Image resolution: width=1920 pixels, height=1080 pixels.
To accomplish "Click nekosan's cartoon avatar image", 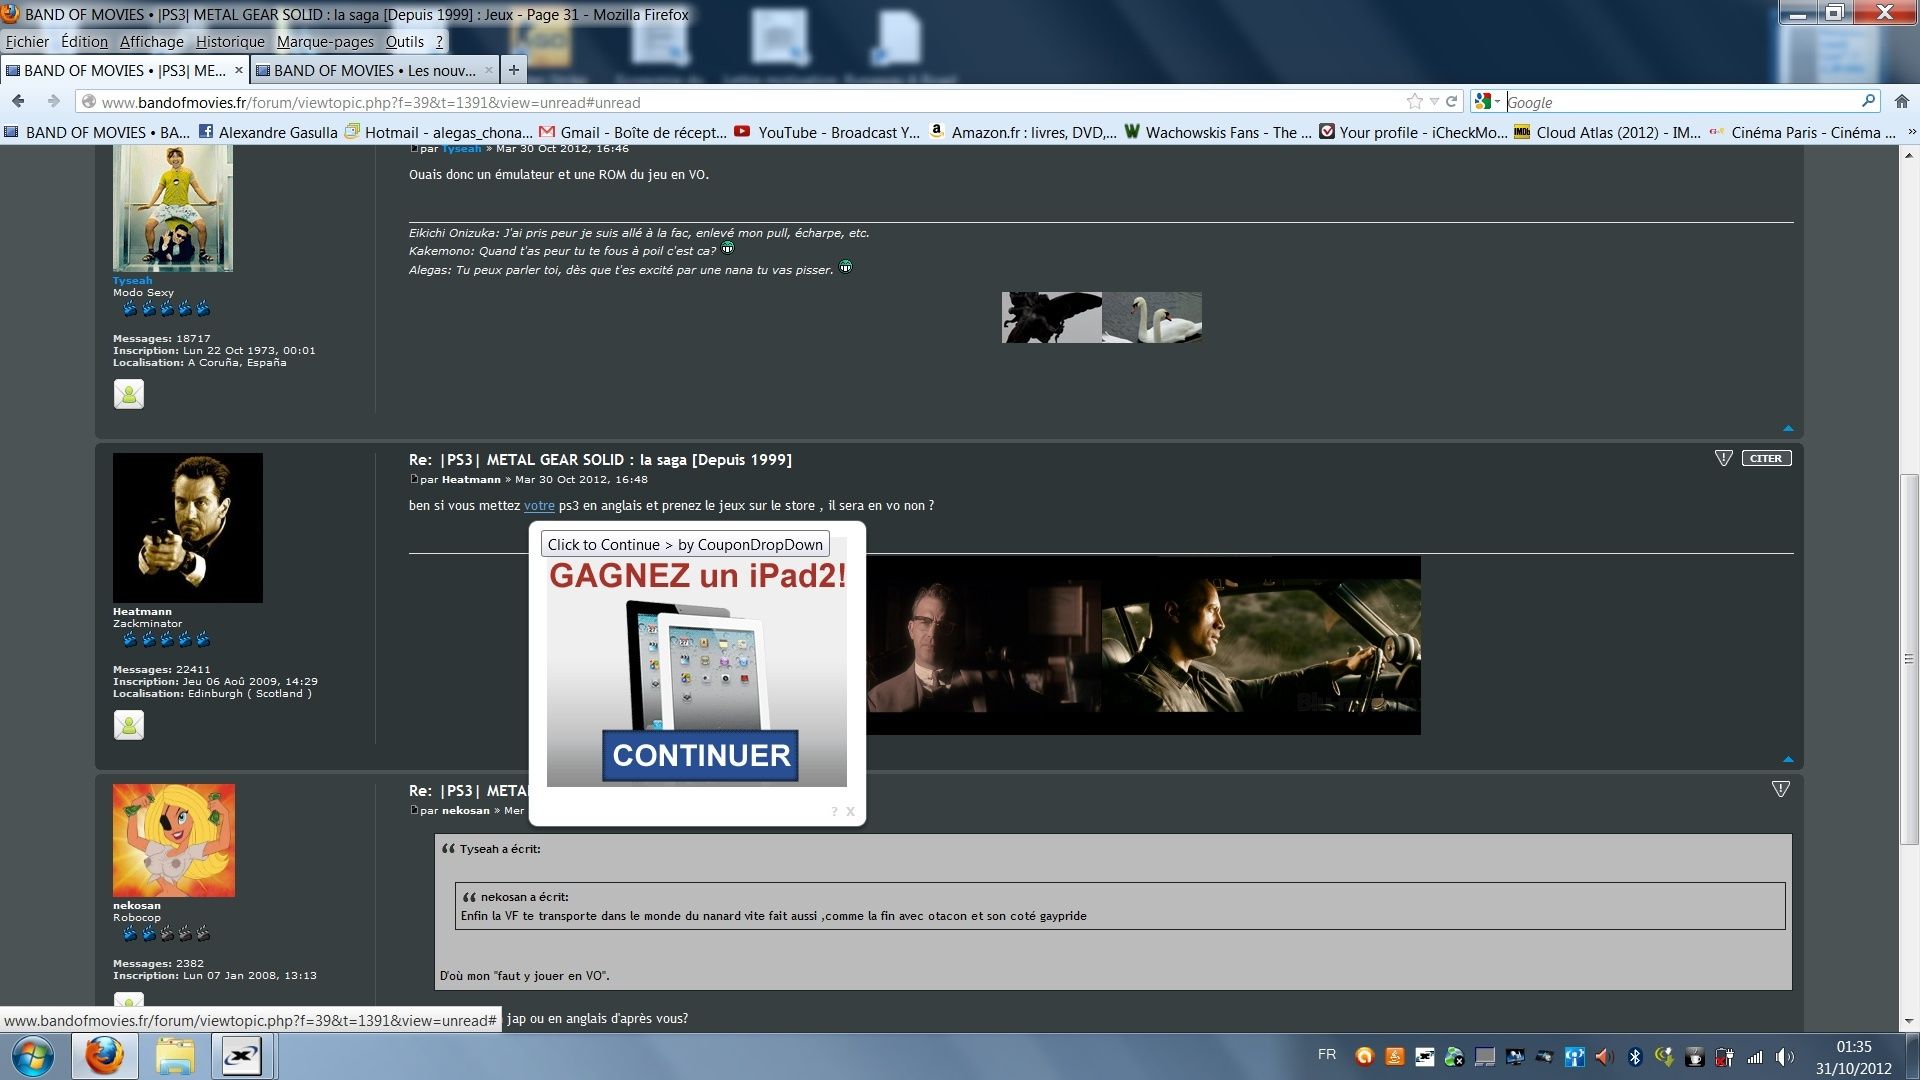I will (174, 840).
